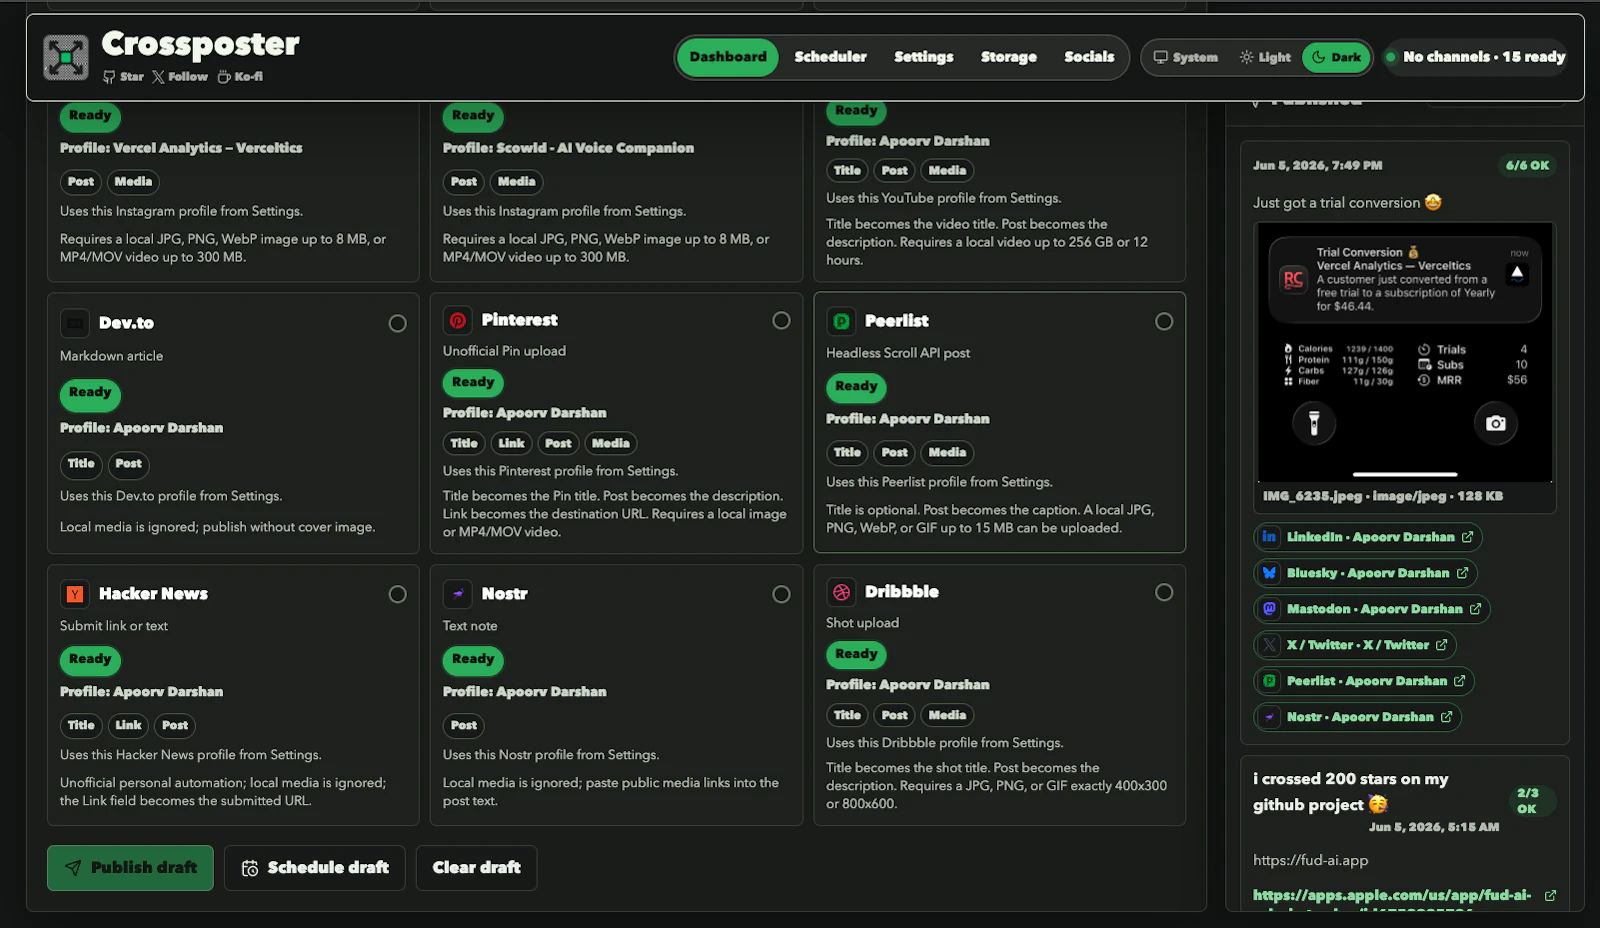This screenshot has height=928, width=1600.
Task: Click the Dribbble logo icon
Action: (x=841, y=593)
